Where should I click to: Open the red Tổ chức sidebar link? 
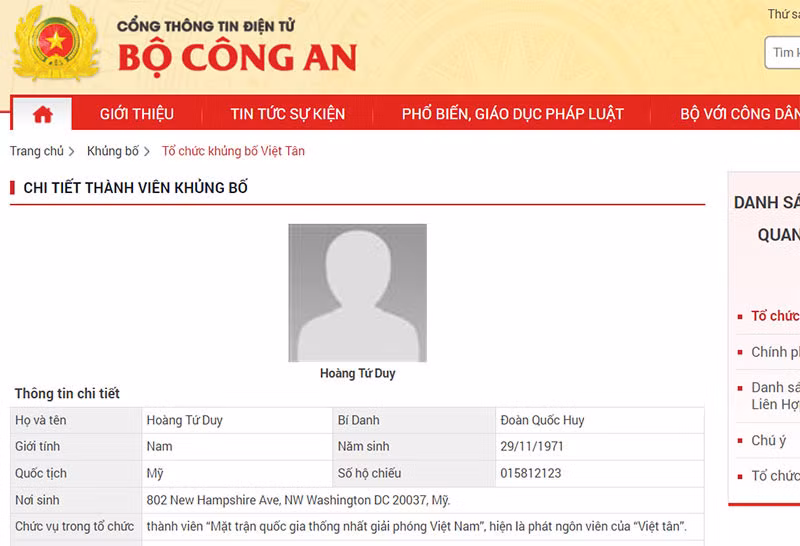776,316
